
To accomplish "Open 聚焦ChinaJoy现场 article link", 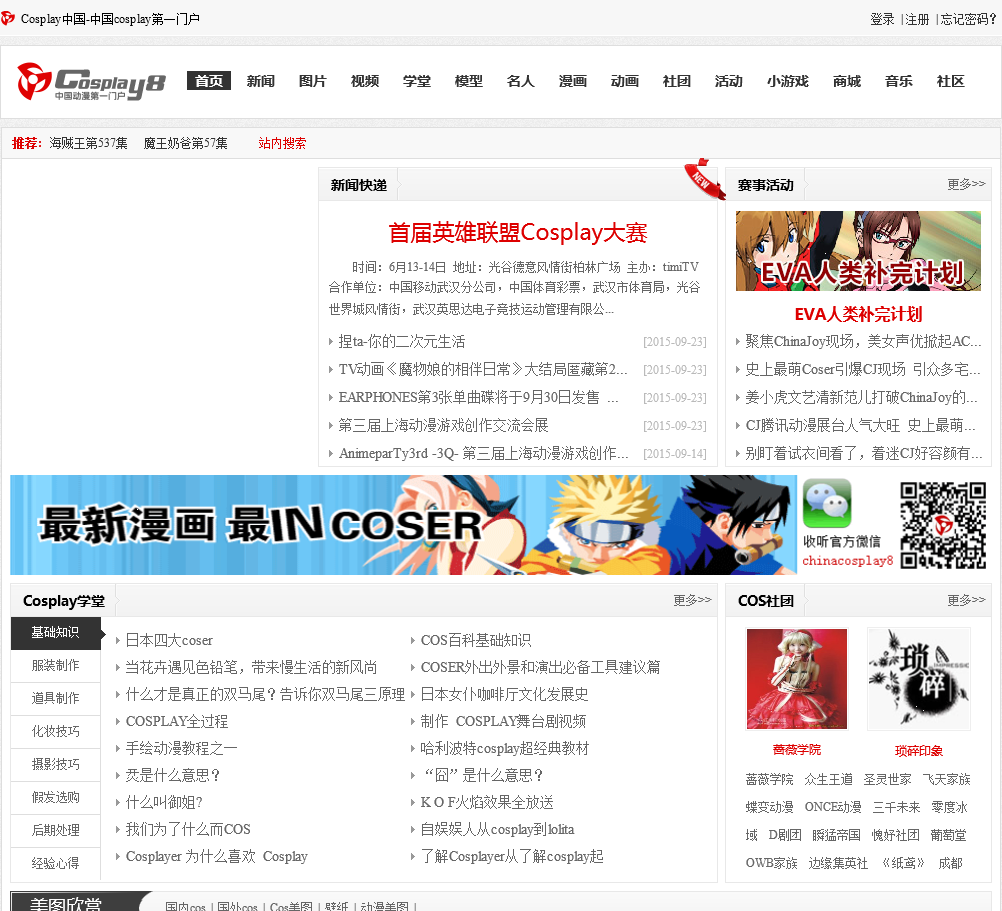I will click(x=863, y=342).
